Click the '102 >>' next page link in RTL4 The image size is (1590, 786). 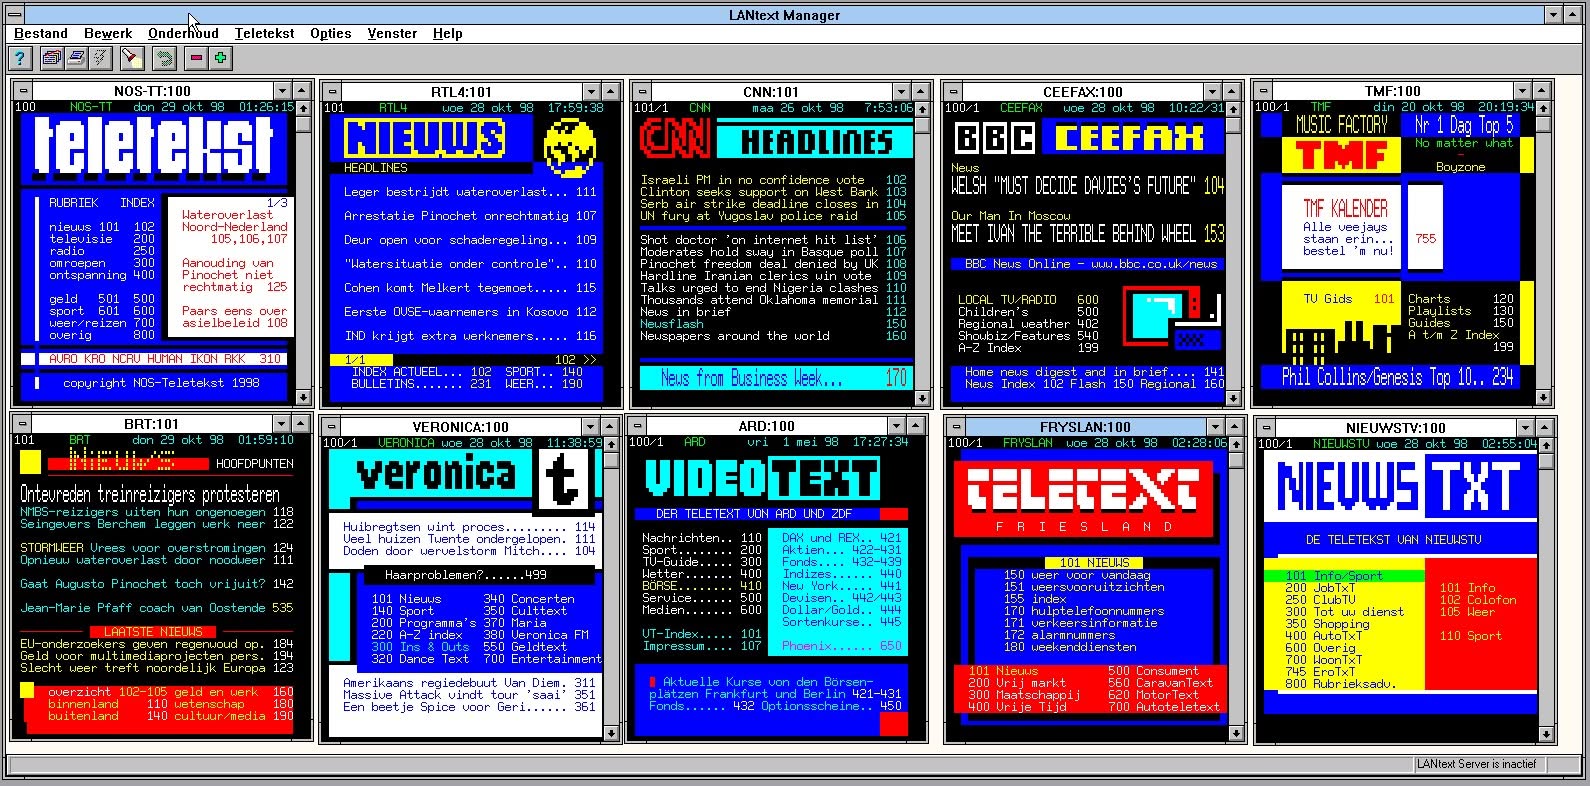tap(575, 359)
